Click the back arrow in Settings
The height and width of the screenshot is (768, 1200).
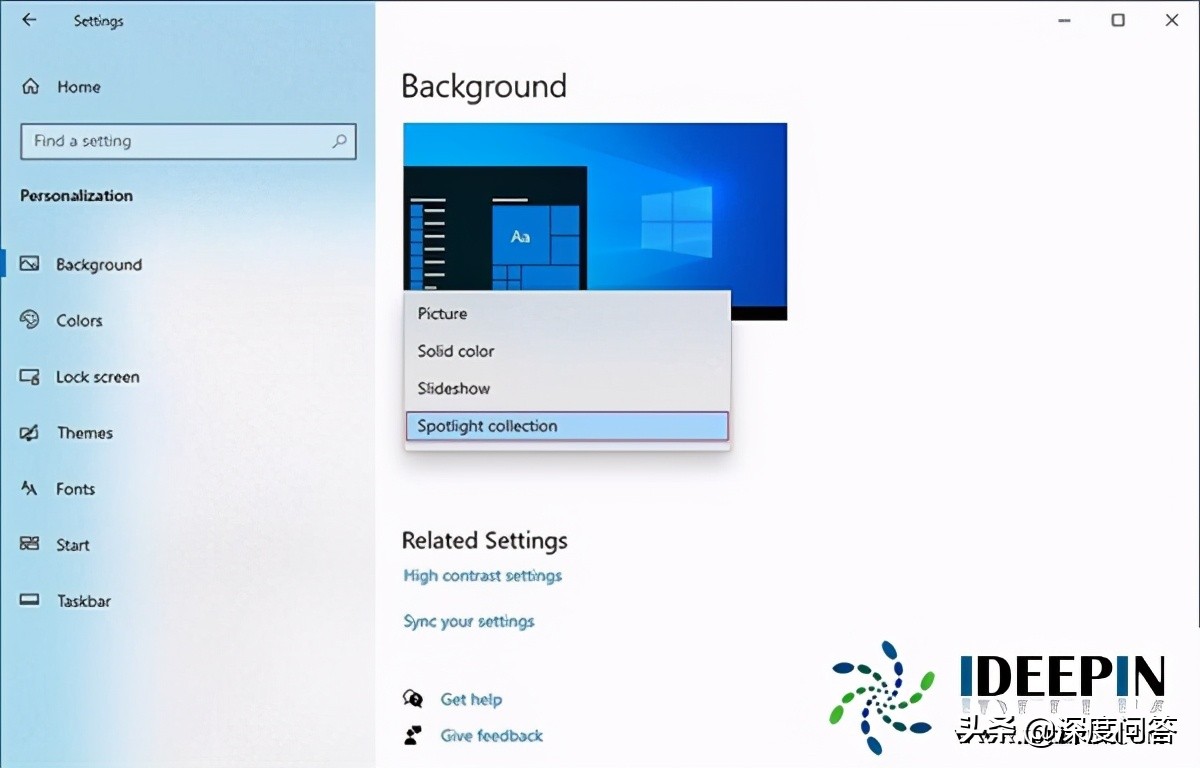27,20
